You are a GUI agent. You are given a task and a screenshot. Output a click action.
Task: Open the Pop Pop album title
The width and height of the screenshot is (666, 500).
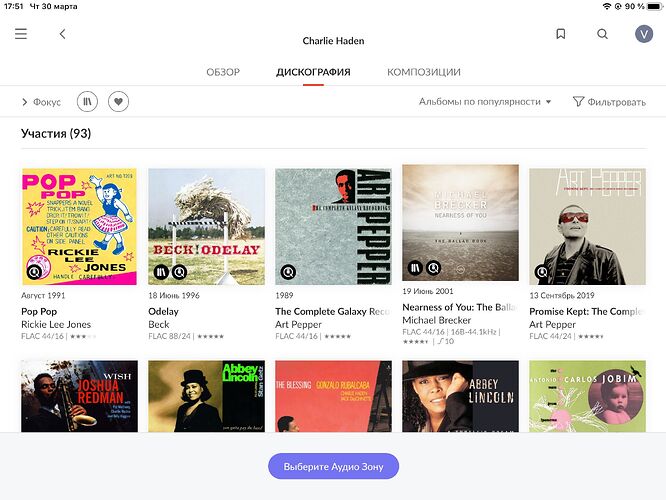pyautogui.click(x=39, y=311)
